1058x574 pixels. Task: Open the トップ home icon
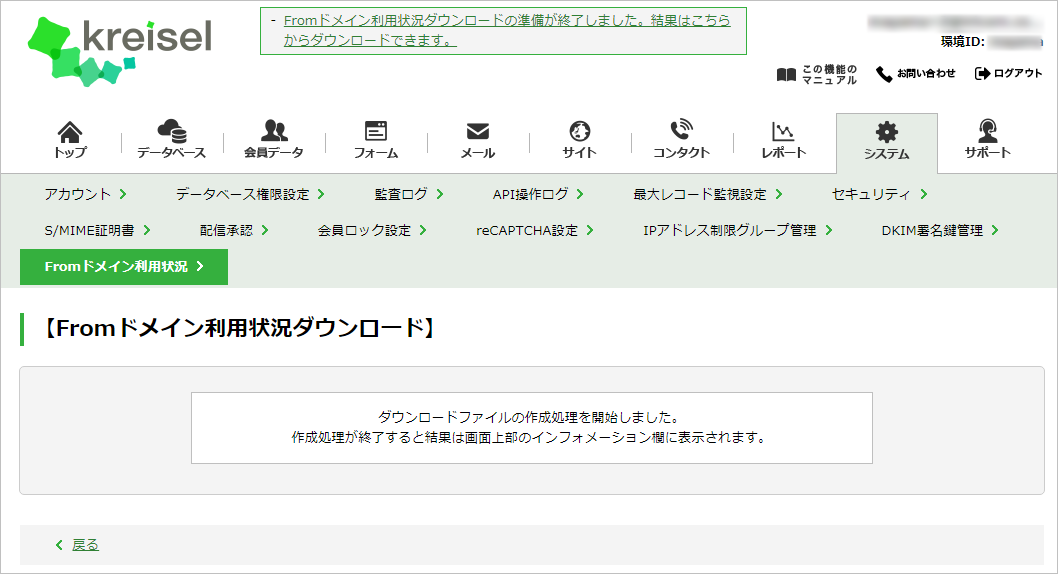click(70, 131)
